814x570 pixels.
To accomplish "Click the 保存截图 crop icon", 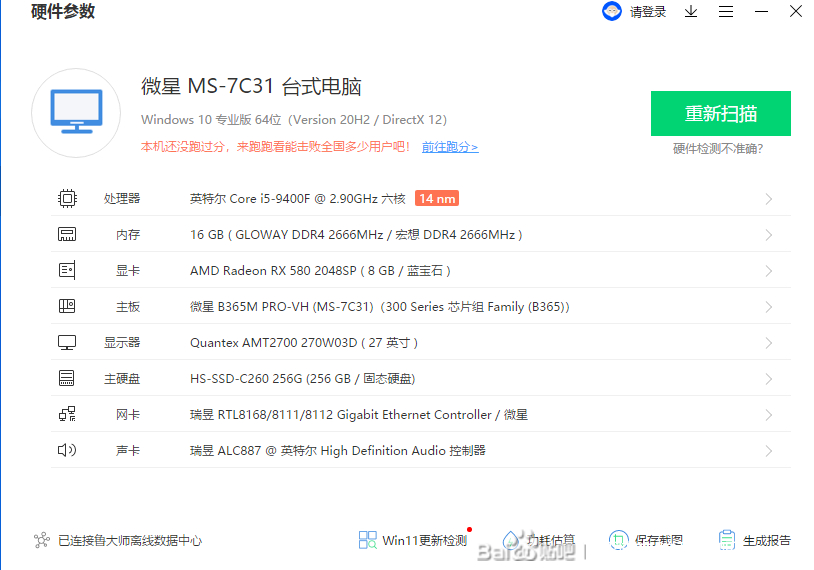I will [x=618, y=540].
